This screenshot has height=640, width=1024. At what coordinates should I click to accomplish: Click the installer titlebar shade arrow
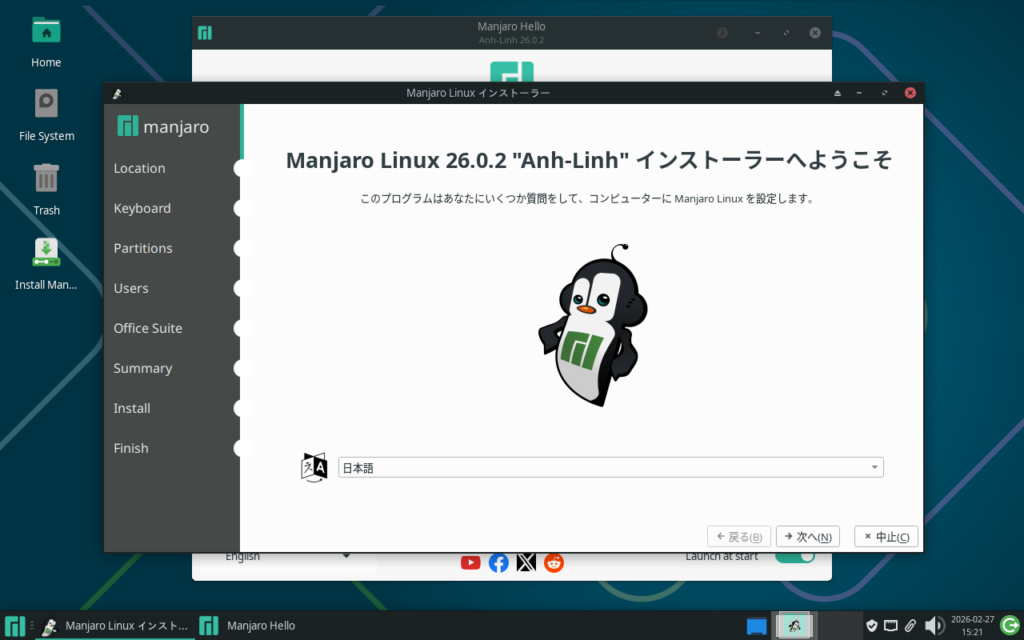[838, 93]
